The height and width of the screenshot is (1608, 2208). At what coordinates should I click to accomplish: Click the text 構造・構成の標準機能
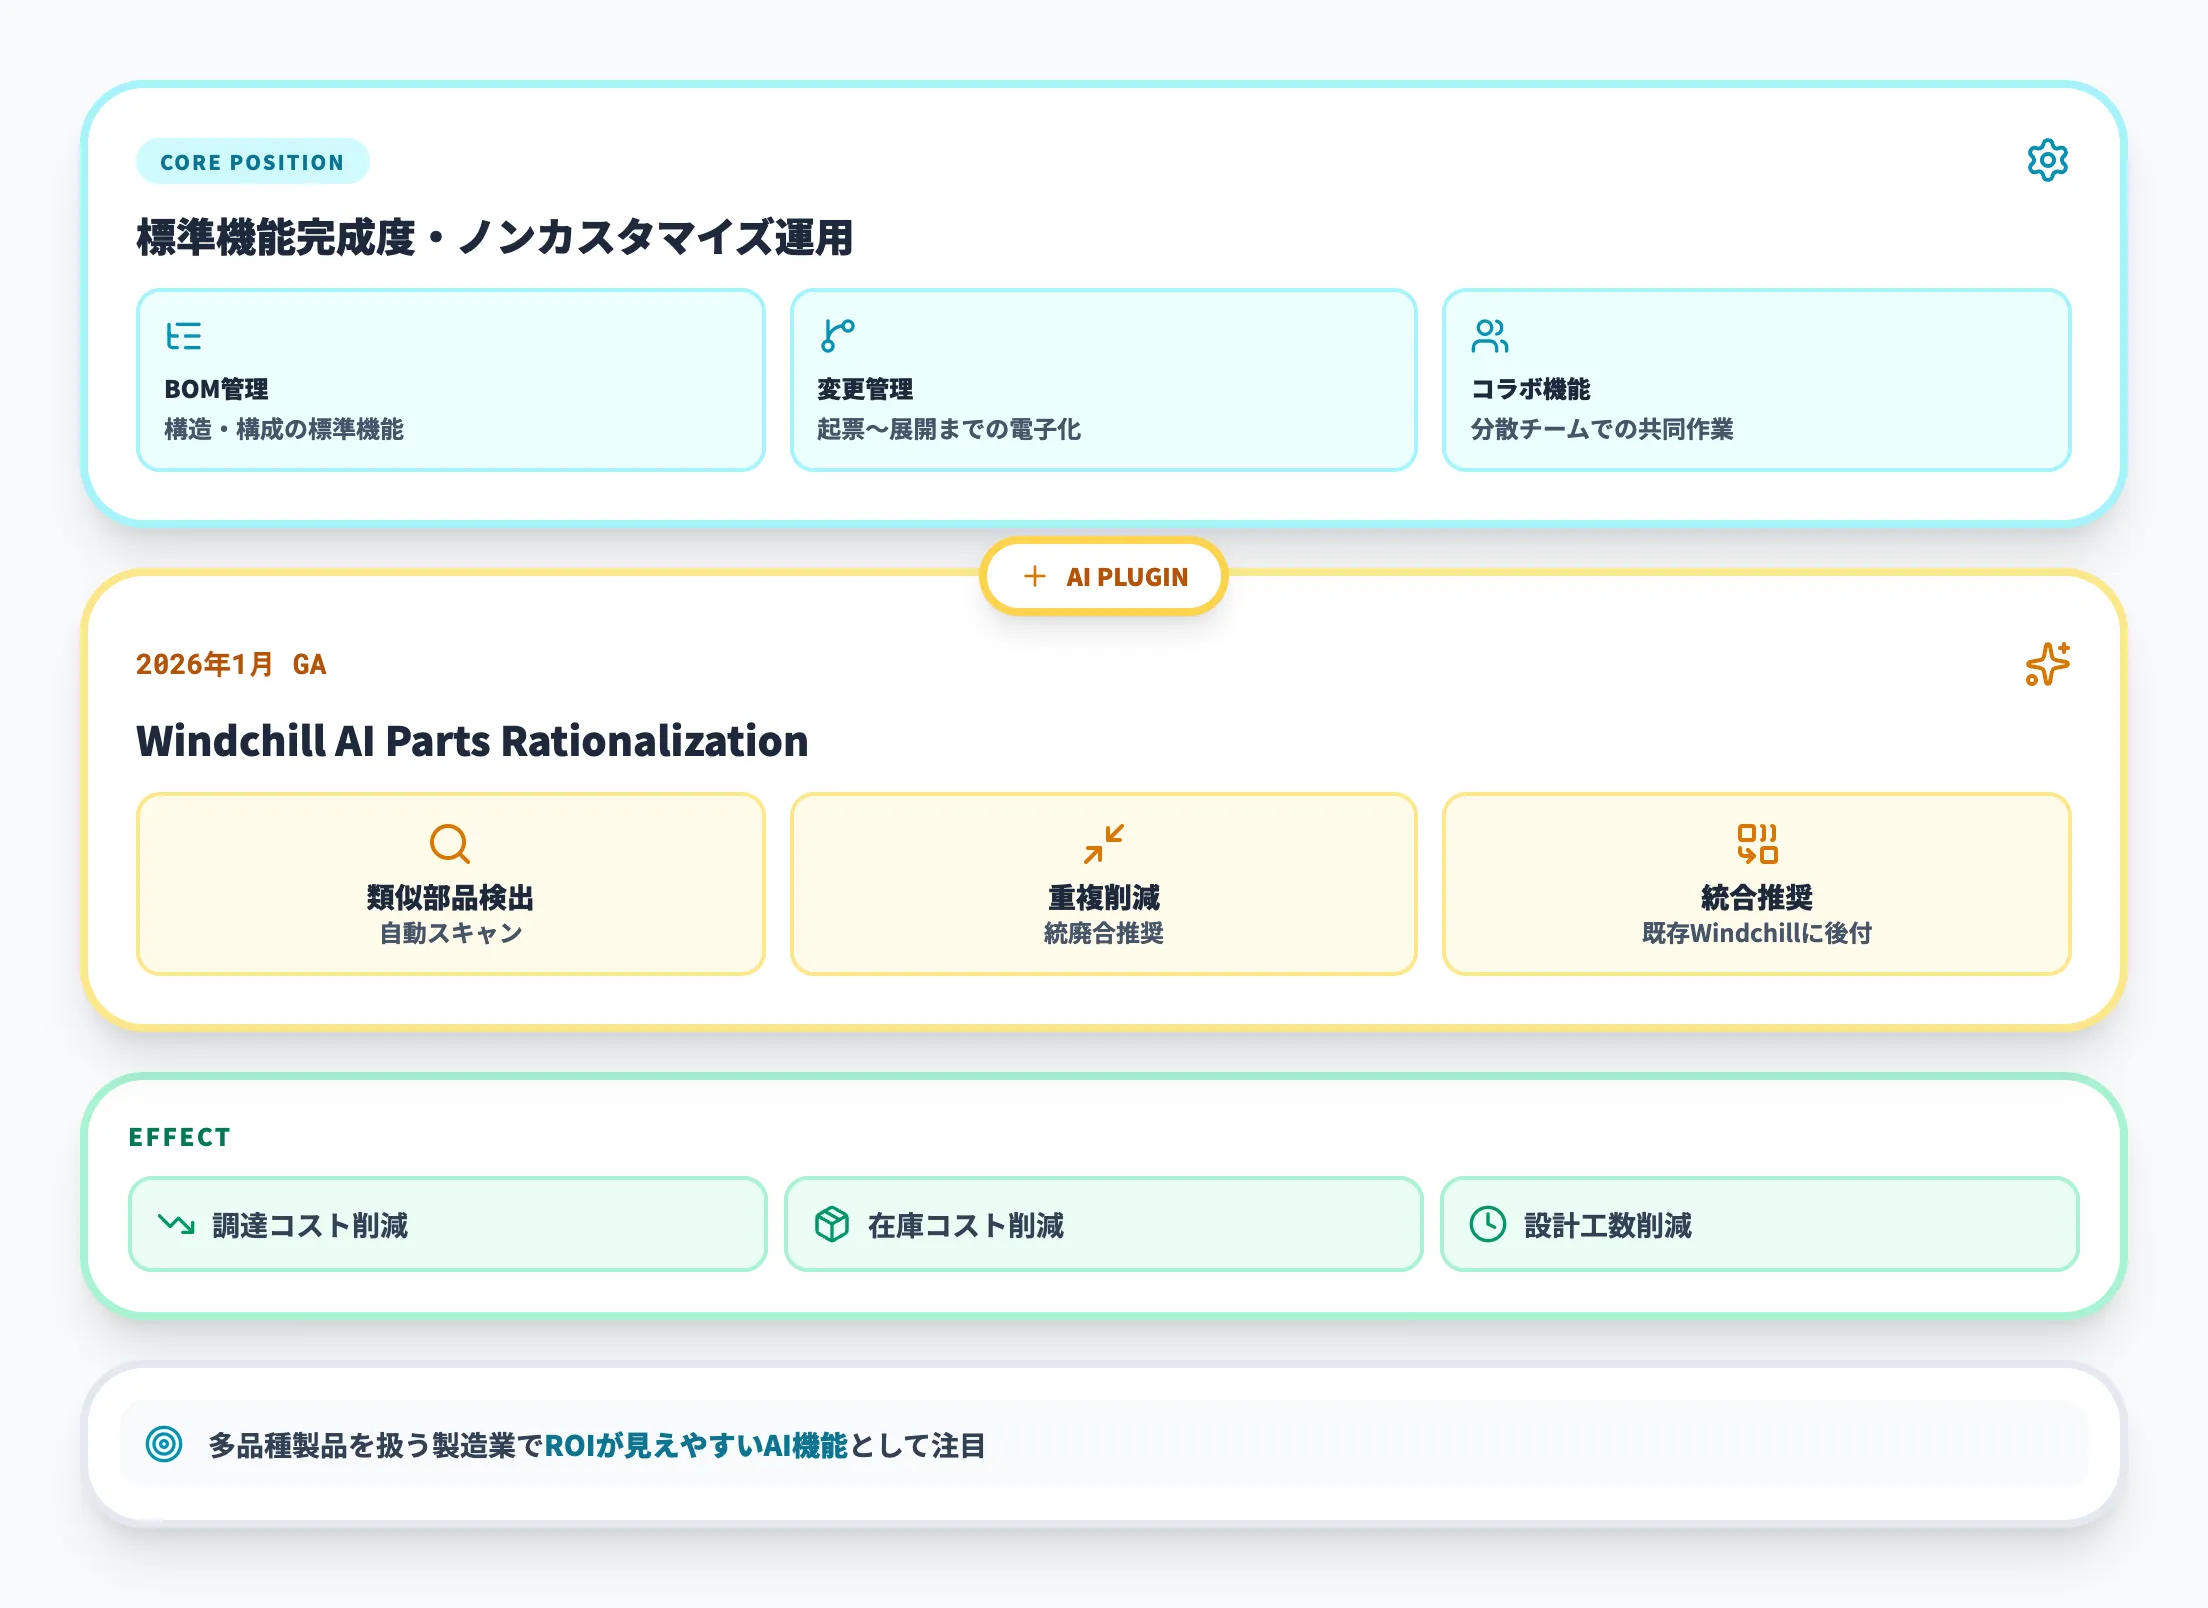click(284, 429)
